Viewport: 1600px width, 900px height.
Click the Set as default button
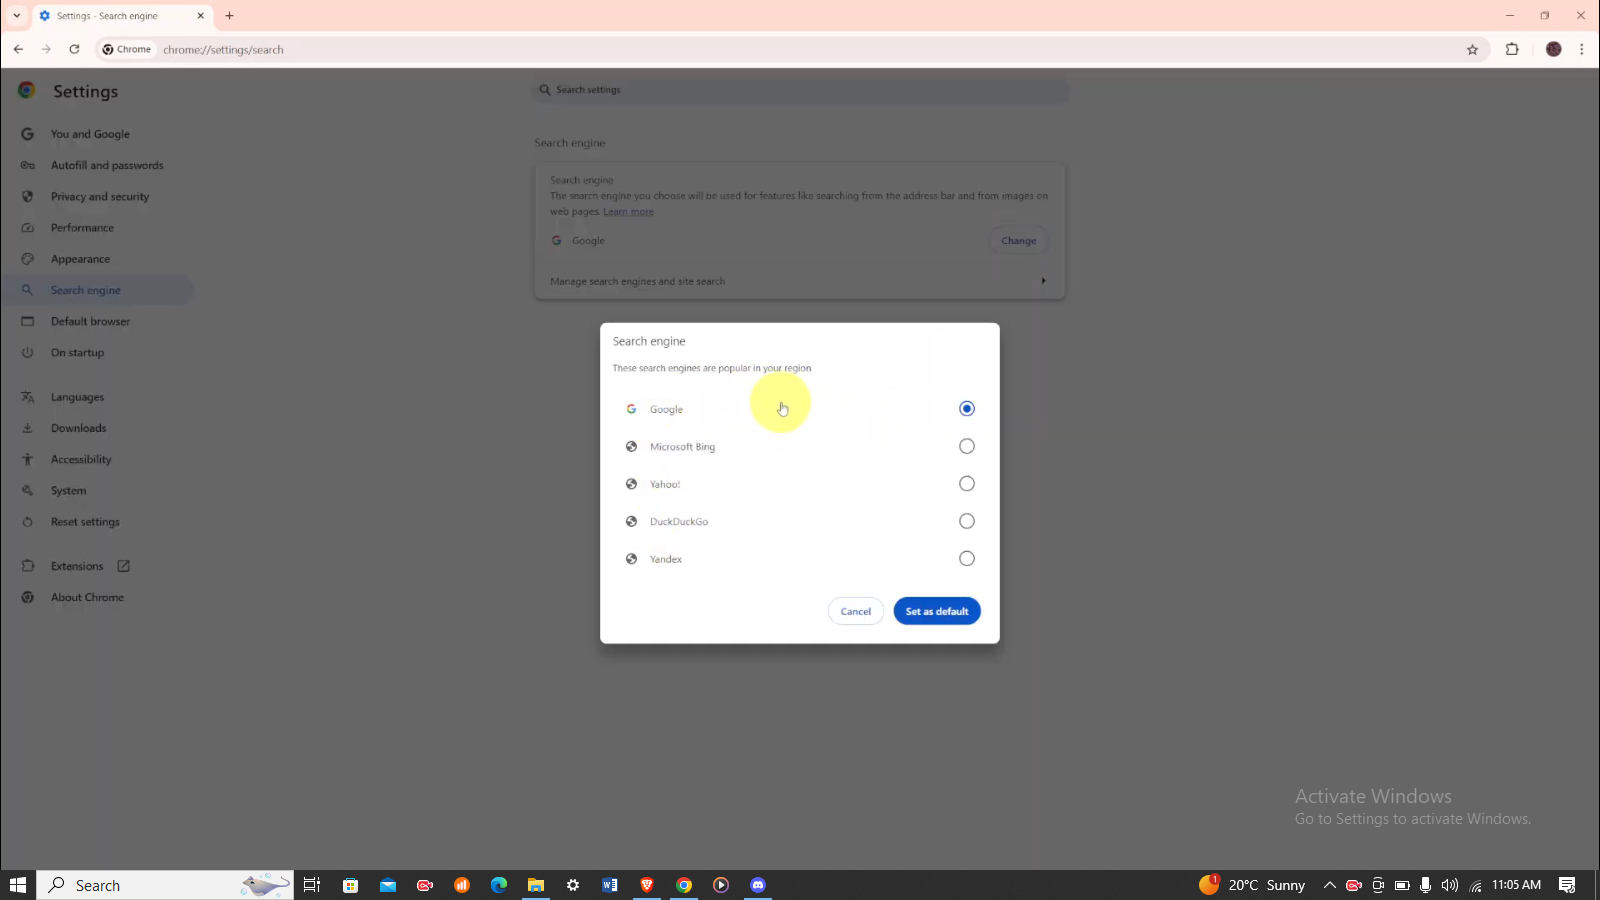pyautogui.click(x=937, y=611)
